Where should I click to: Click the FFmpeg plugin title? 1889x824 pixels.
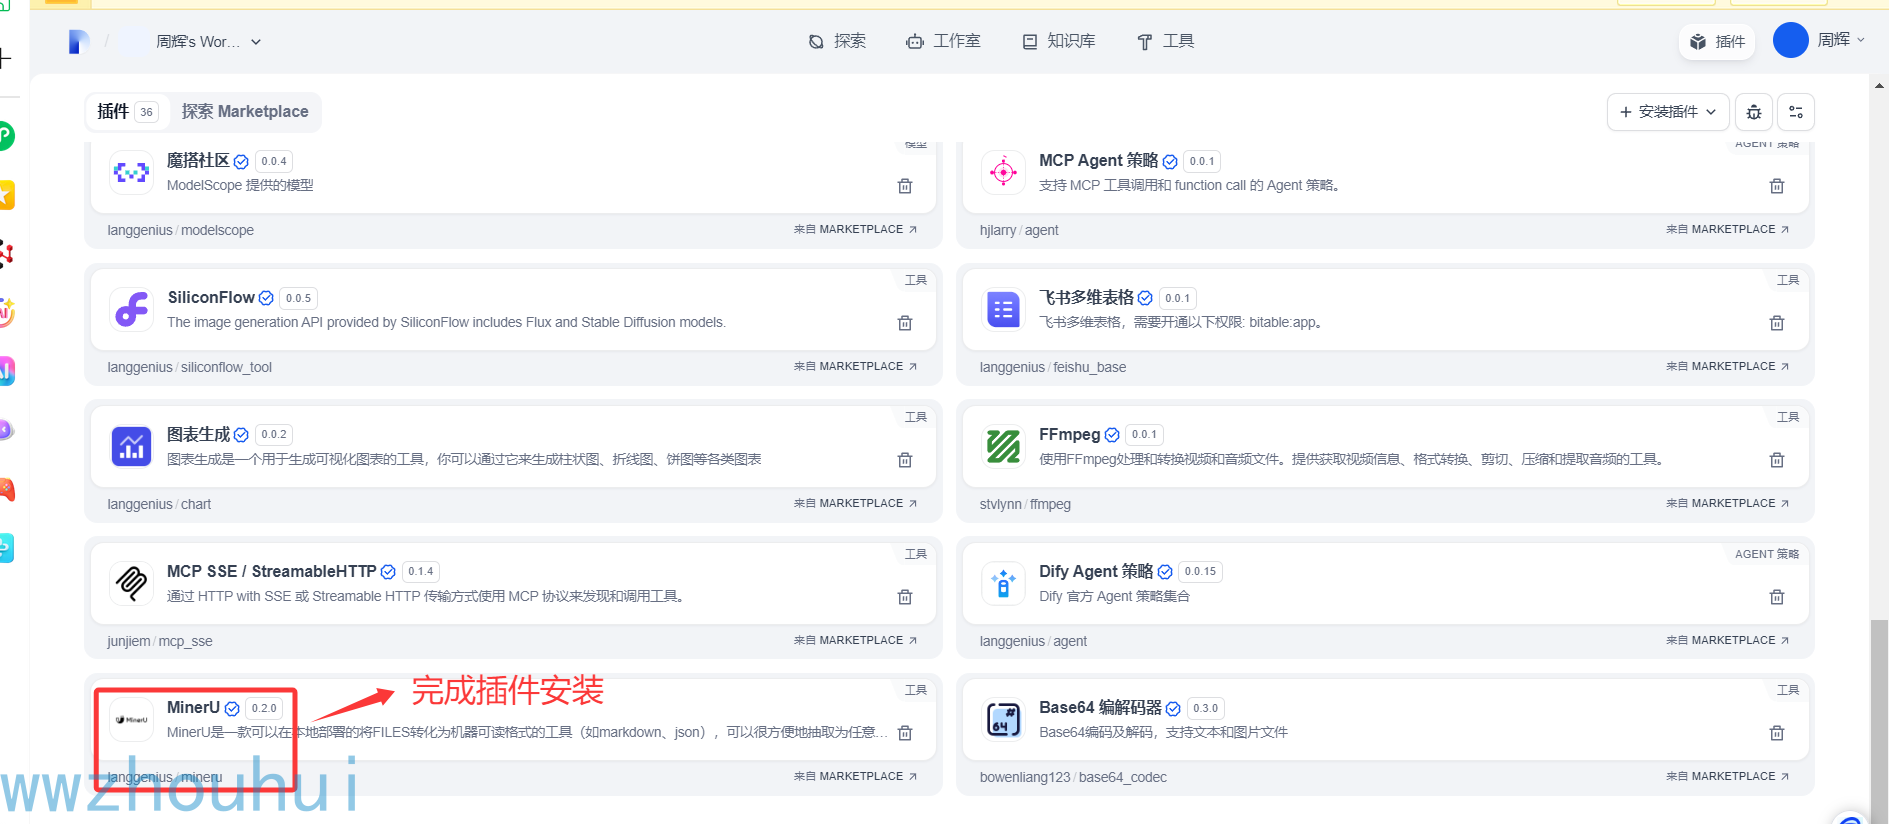[x=1069, y=434]
